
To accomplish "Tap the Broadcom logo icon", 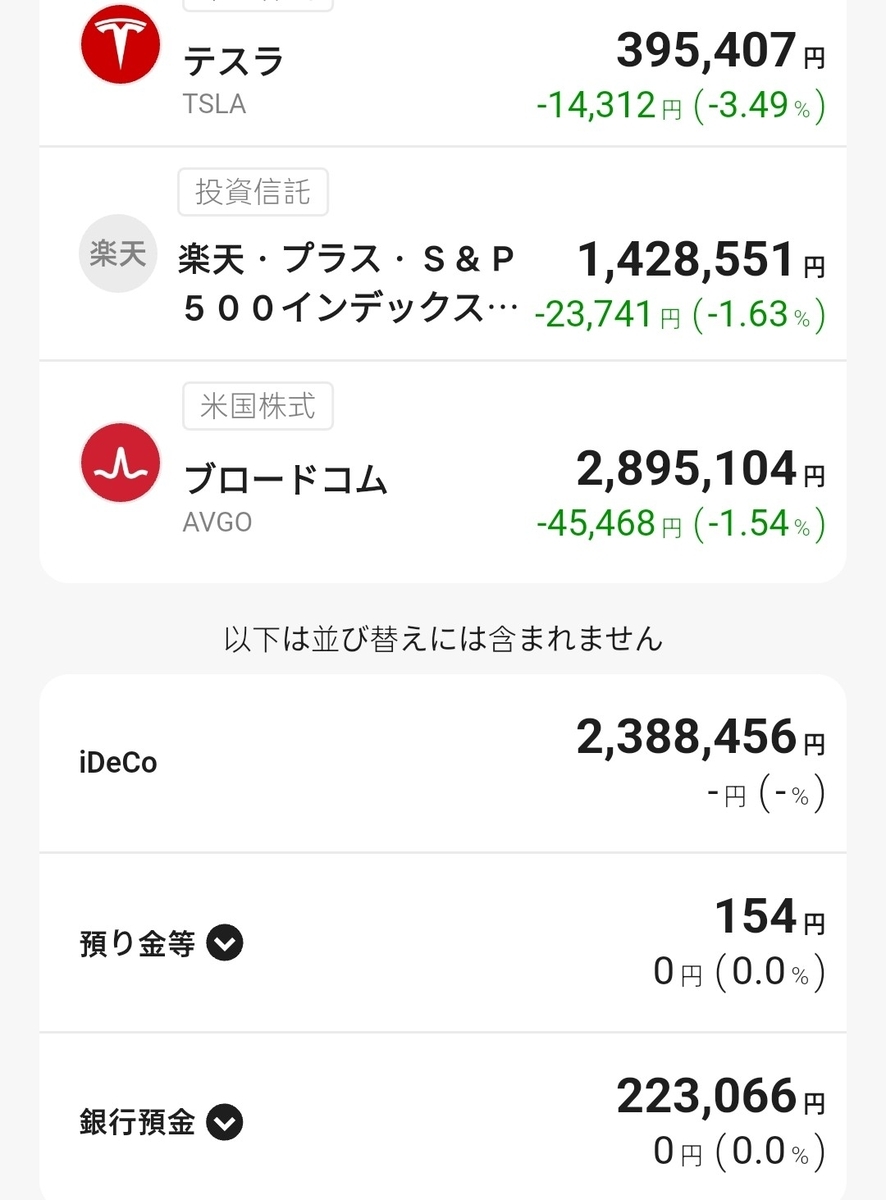I will tap(120, 463).
